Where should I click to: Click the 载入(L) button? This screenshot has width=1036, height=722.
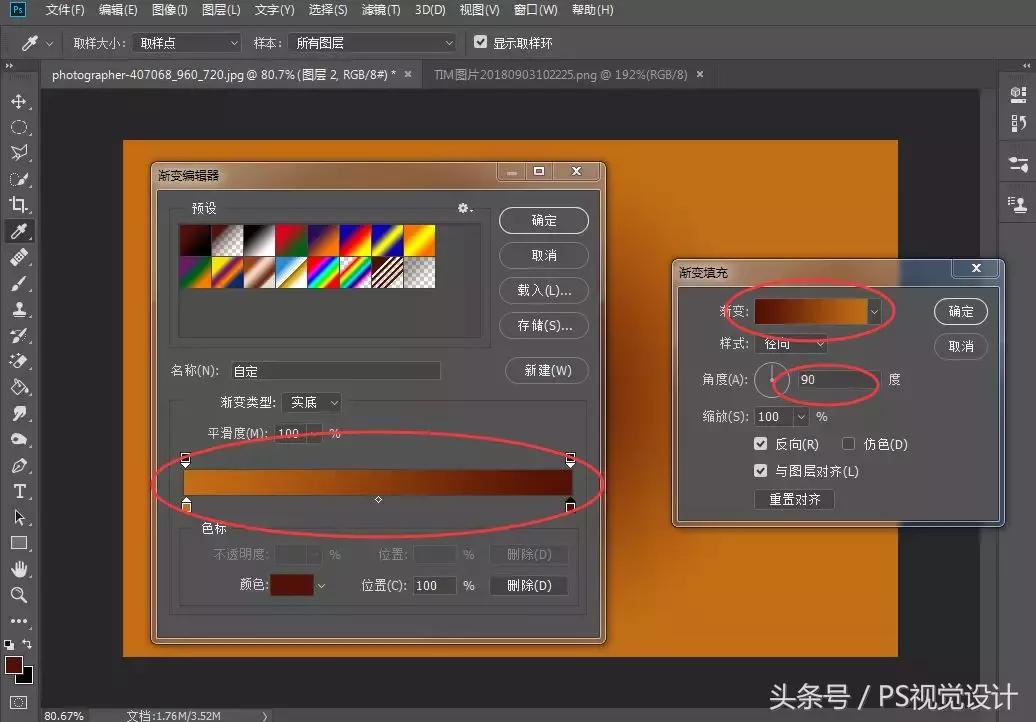tap(543, 290)
